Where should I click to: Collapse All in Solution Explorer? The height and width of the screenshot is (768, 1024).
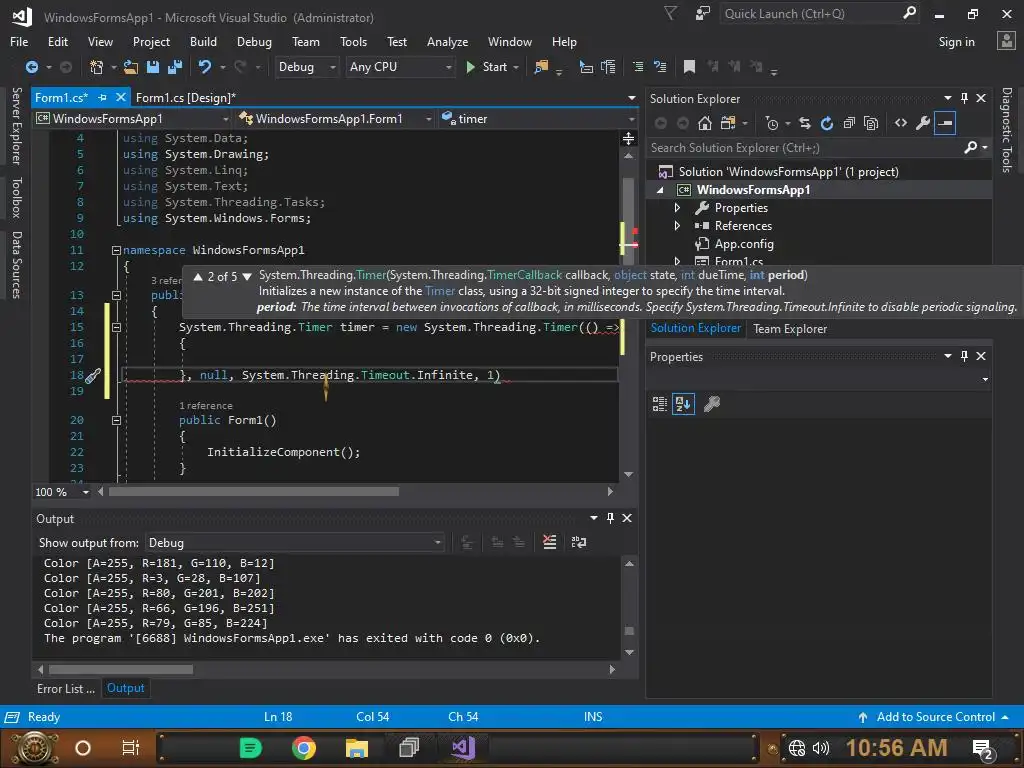[x=849, y=123]
